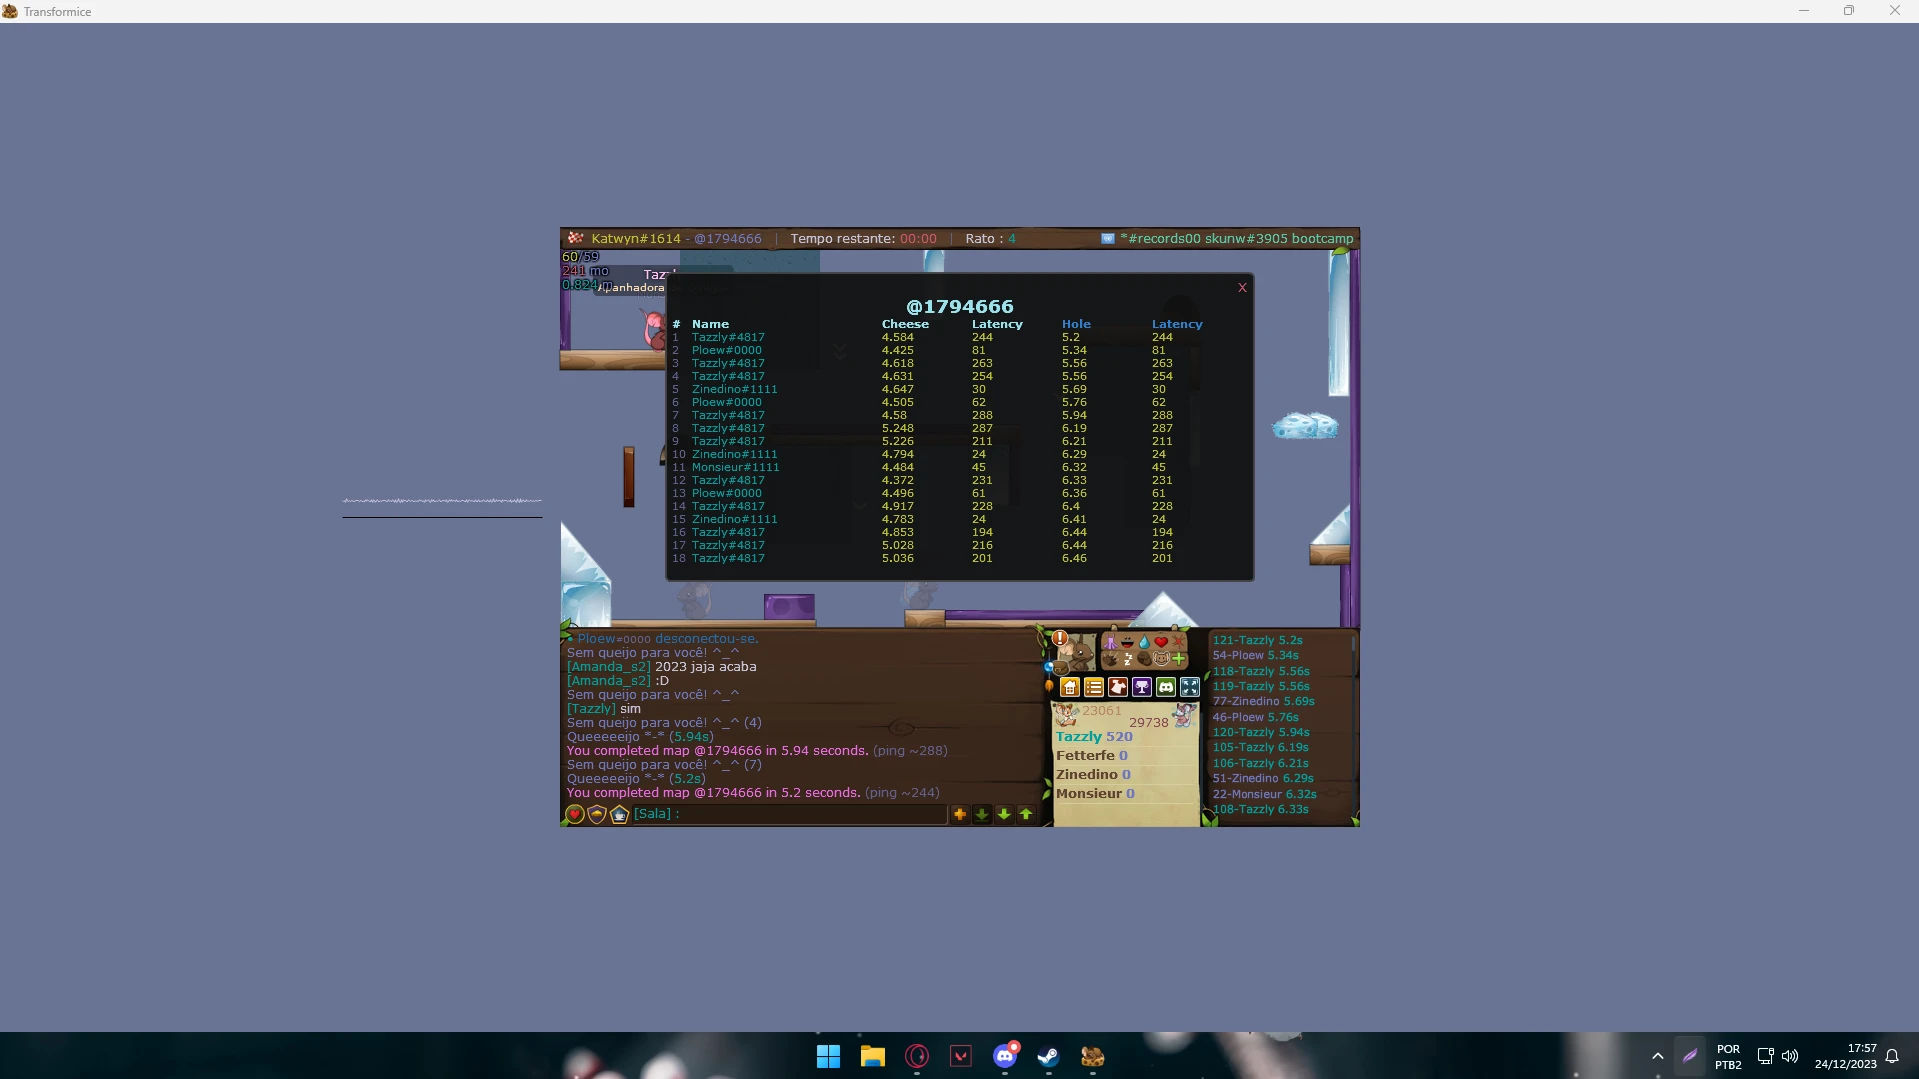Click hole time 6.46 in table
1919x1079 pixels.
click(1074, 558)
